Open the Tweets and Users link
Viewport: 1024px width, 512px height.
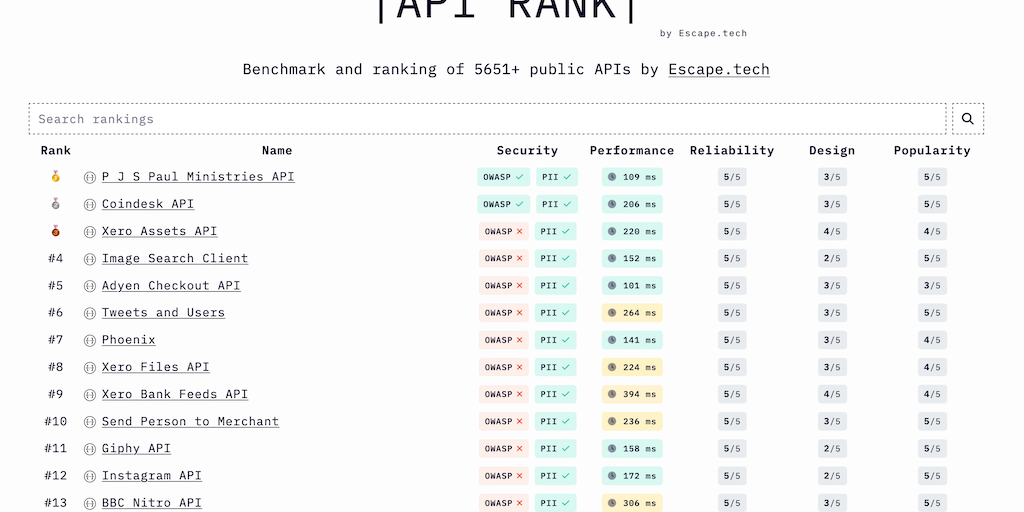click(163, 313)
